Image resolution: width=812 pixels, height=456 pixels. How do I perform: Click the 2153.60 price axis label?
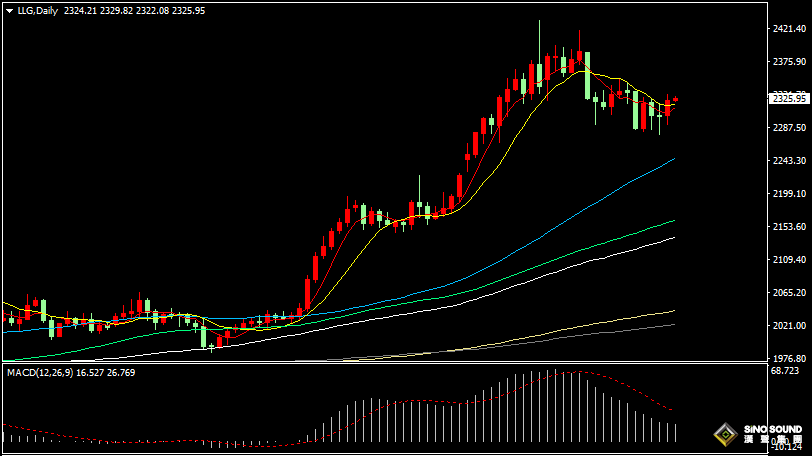tap(789, 227)
